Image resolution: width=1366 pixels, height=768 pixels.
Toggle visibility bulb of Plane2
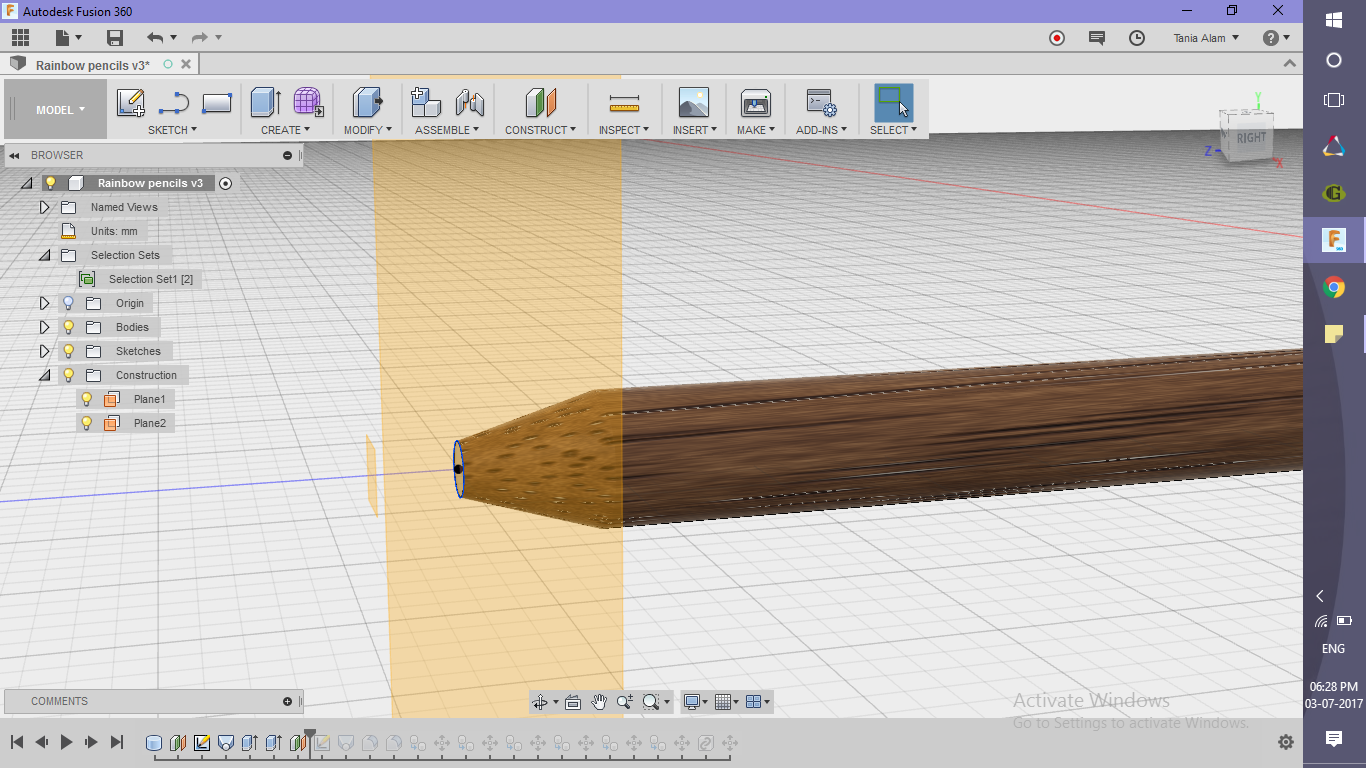[86, 423]
